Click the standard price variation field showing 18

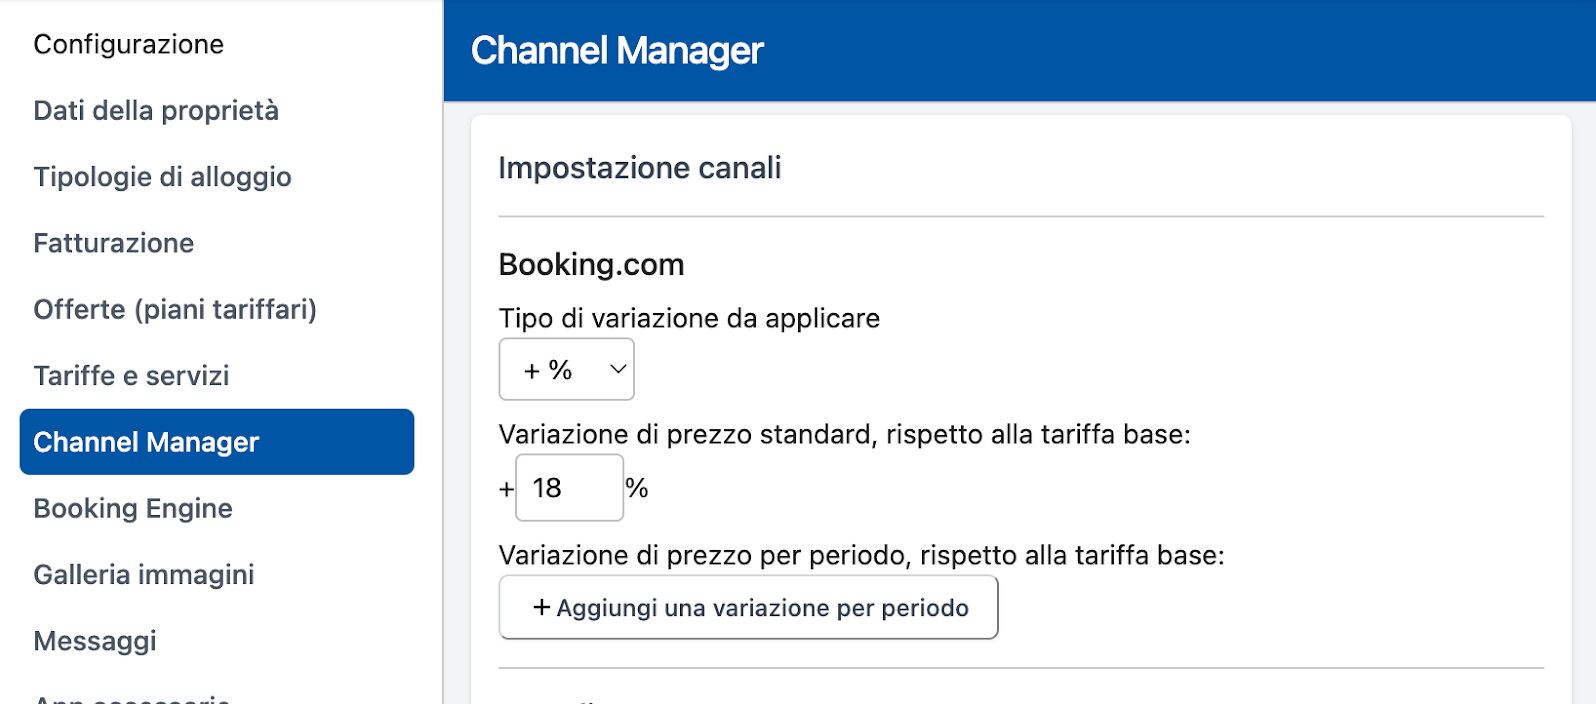coord(568,488)
